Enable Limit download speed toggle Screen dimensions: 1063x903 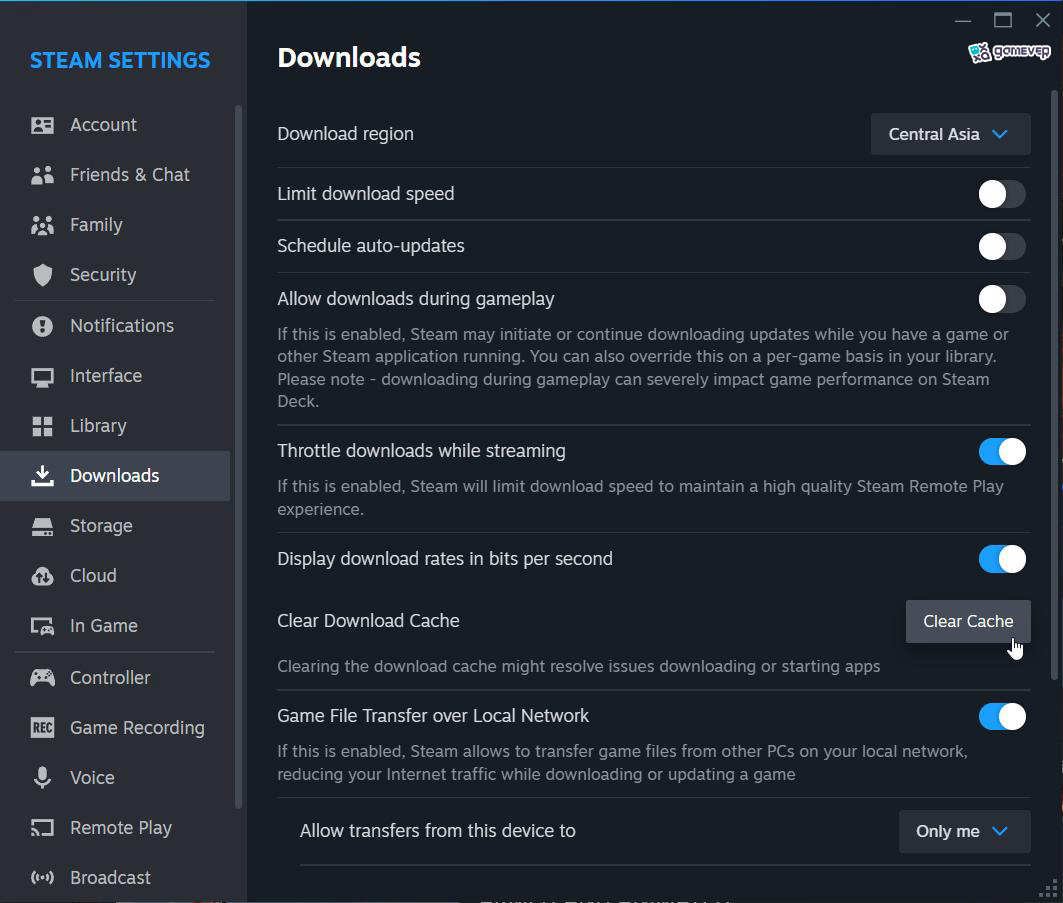[1001, 195]
